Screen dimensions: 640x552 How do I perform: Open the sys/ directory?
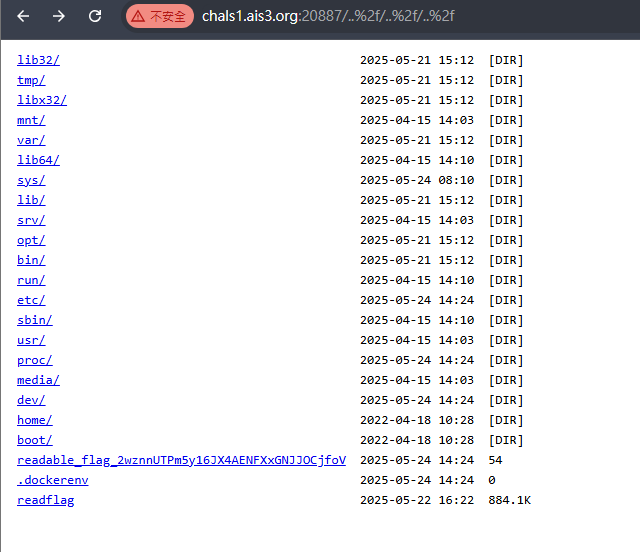coord(31,180)
